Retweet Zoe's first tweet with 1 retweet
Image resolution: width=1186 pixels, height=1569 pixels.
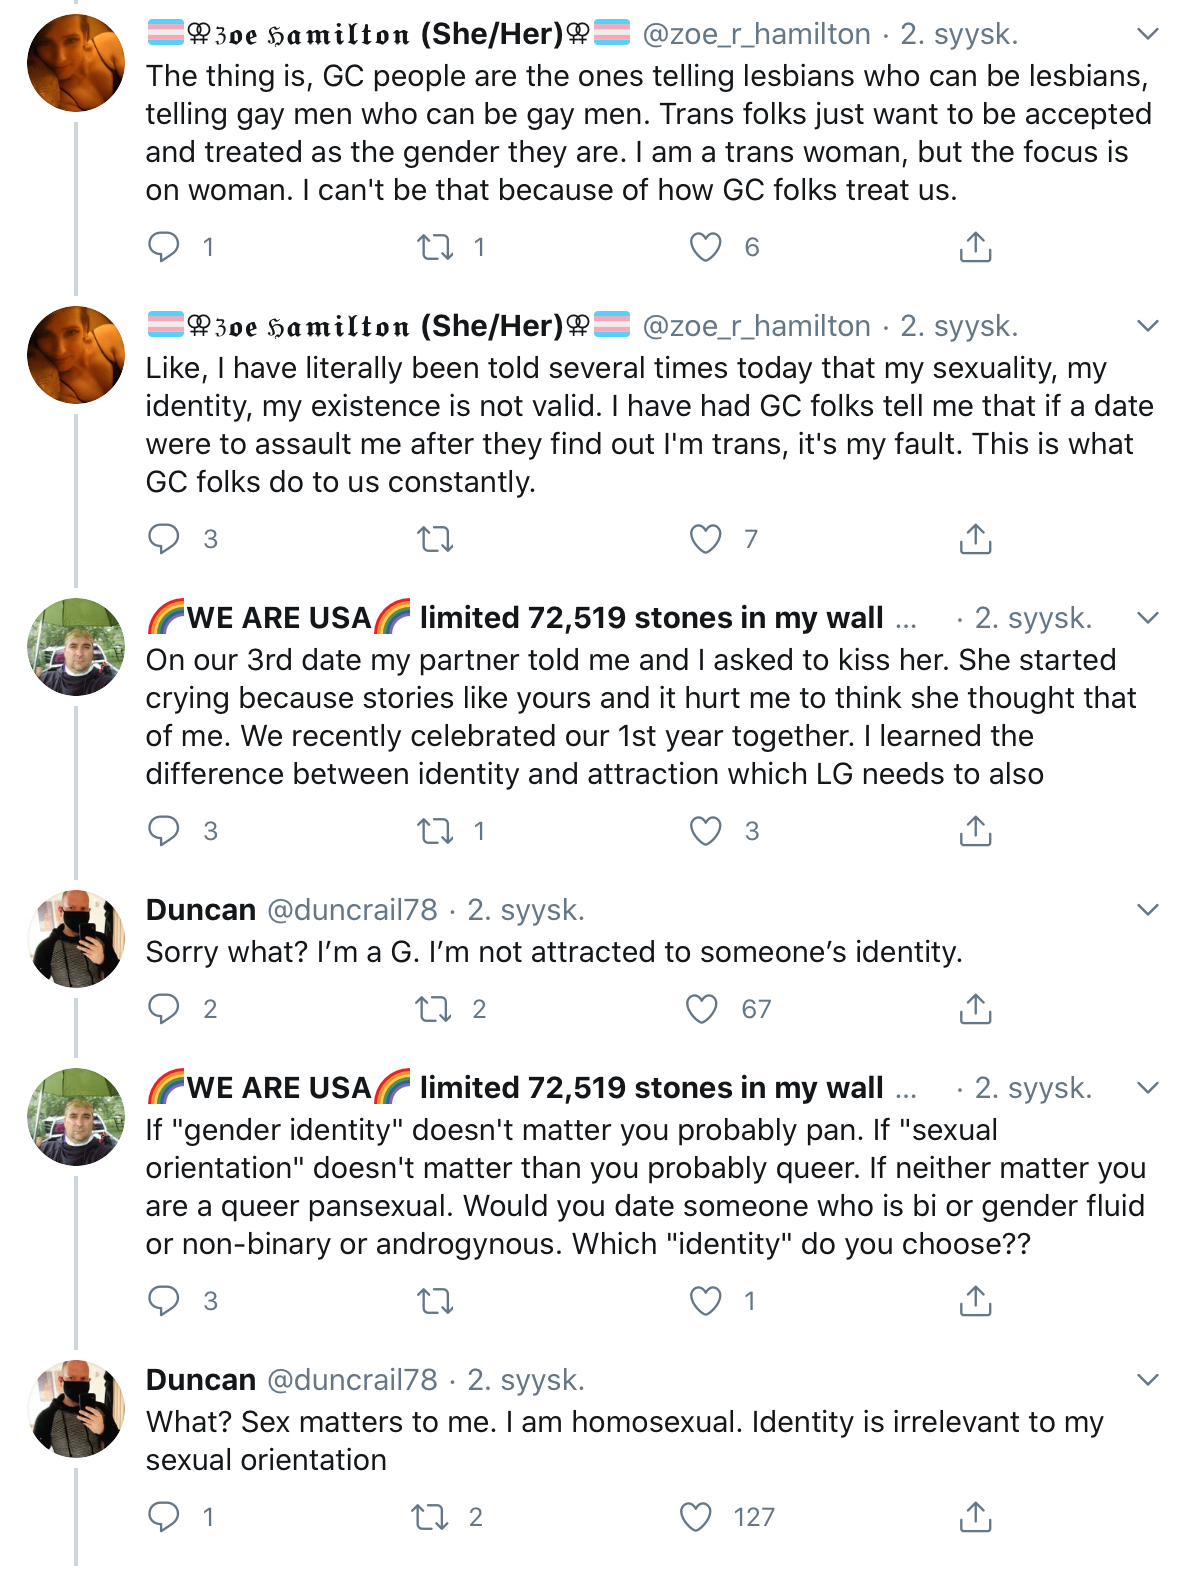coord(435,246)
